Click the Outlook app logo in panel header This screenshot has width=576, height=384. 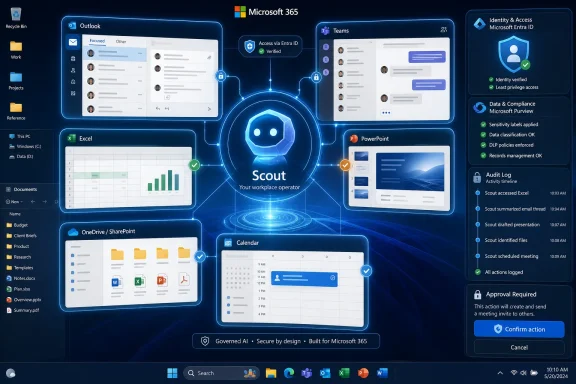(72, 26)
